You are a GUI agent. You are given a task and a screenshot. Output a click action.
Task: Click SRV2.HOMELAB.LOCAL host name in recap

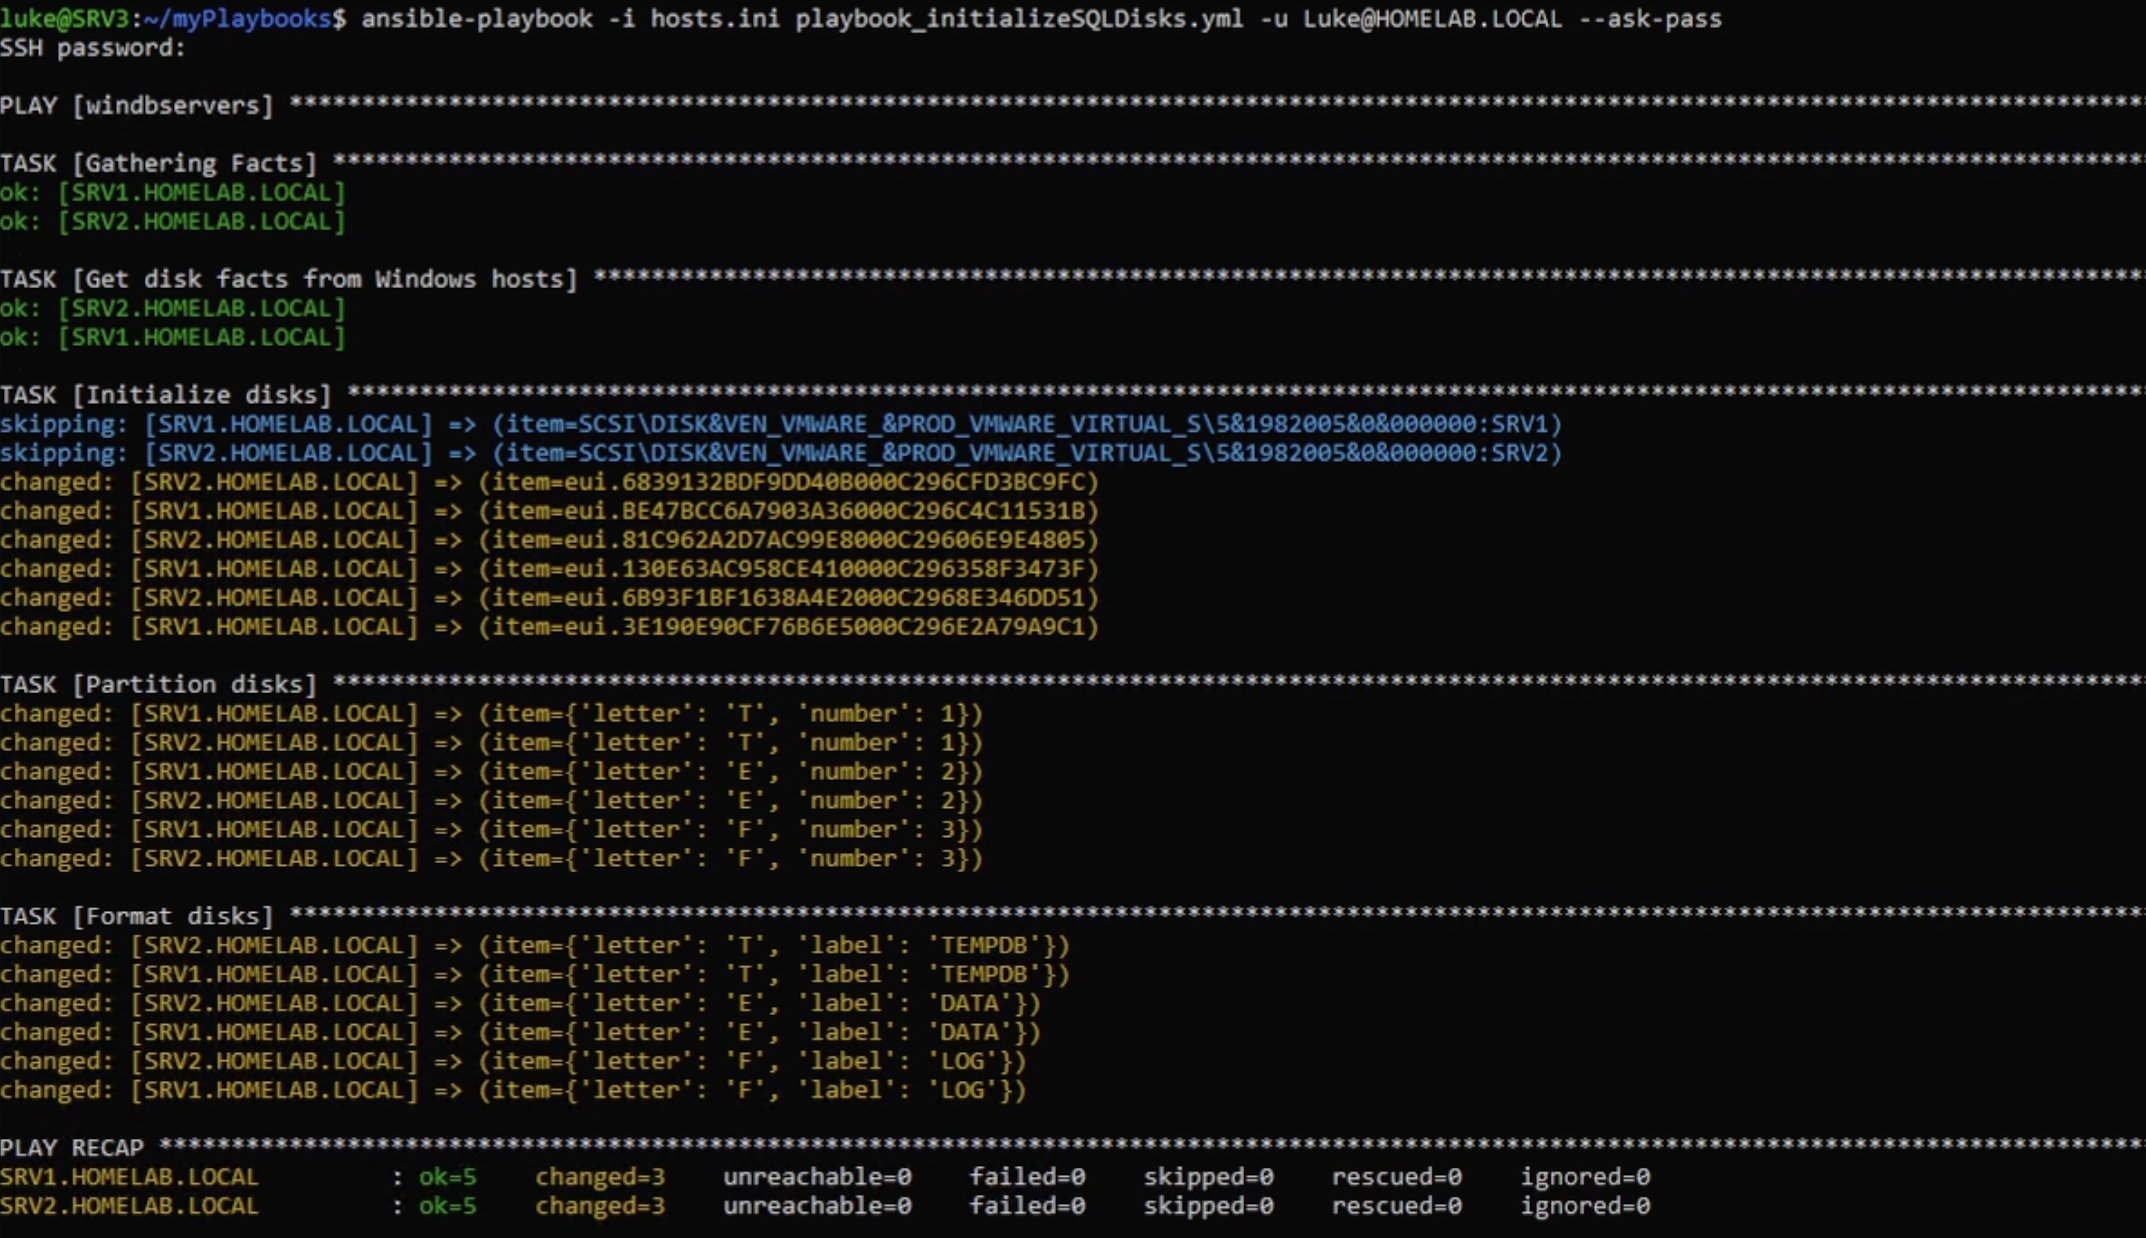click(x=129, y=1207)
